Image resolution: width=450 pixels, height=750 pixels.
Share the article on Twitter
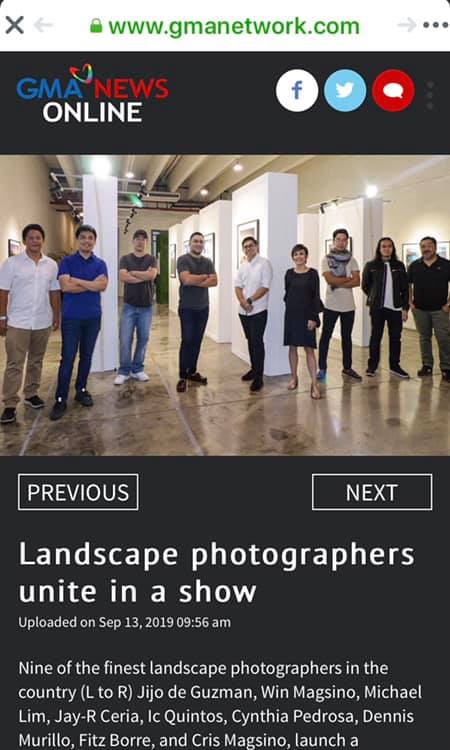tap(345, 90)
